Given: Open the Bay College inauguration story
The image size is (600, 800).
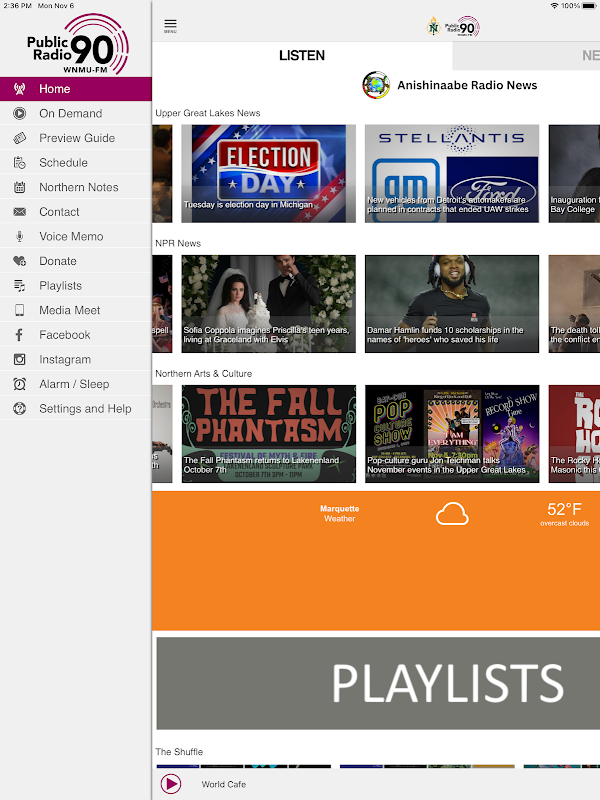Looking at the screenshot, I should tap(574, 173).
